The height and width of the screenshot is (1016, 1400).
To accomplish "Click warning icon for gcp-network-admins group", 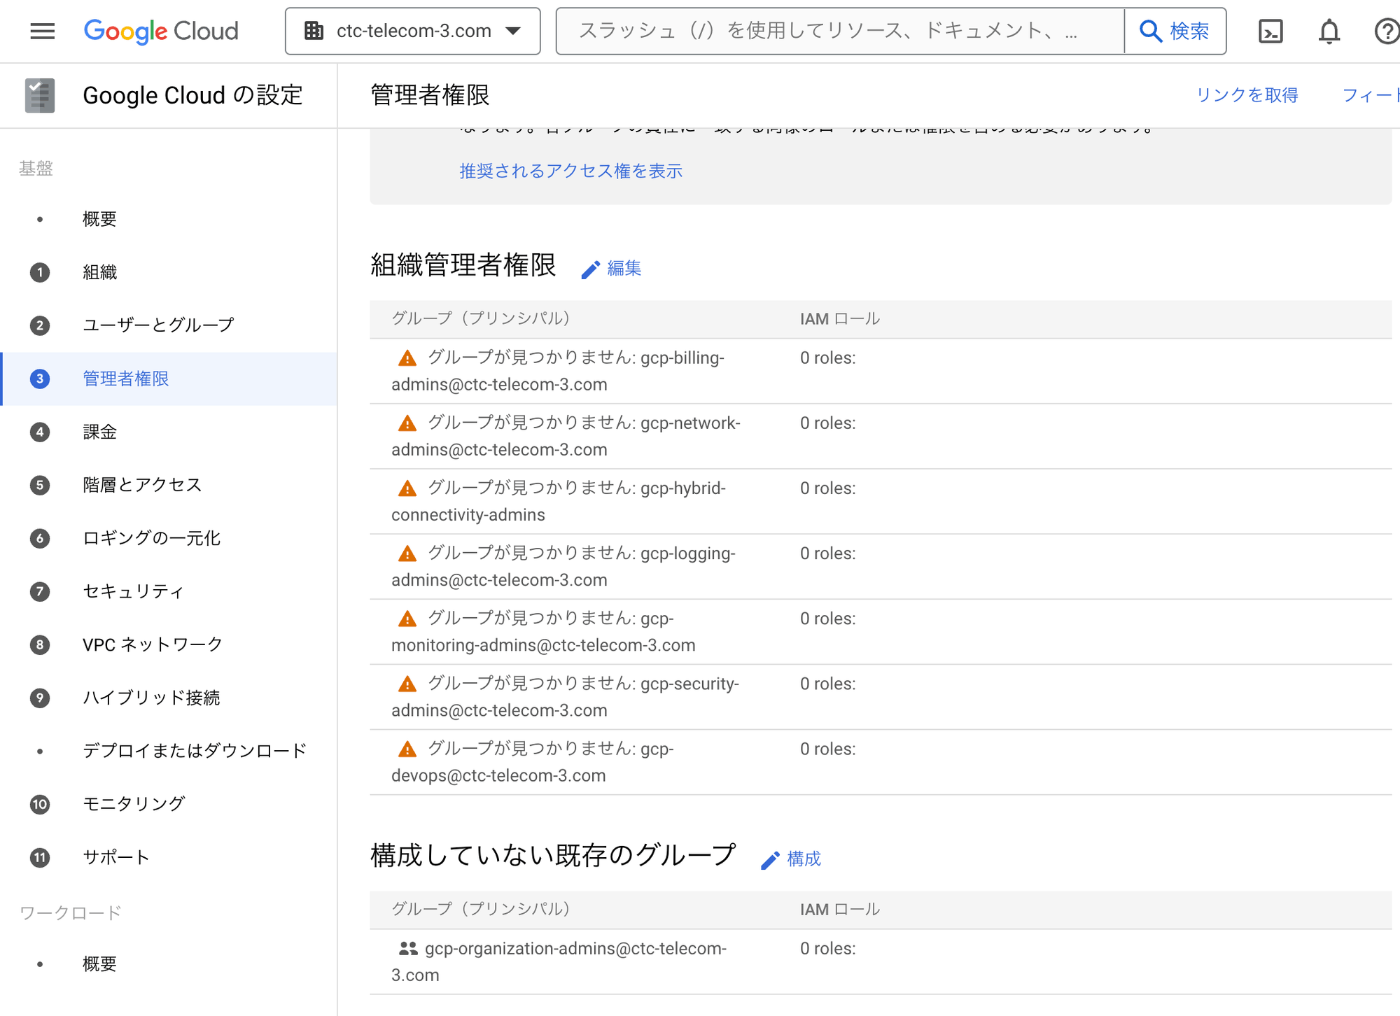I will (x=407, y=423).
